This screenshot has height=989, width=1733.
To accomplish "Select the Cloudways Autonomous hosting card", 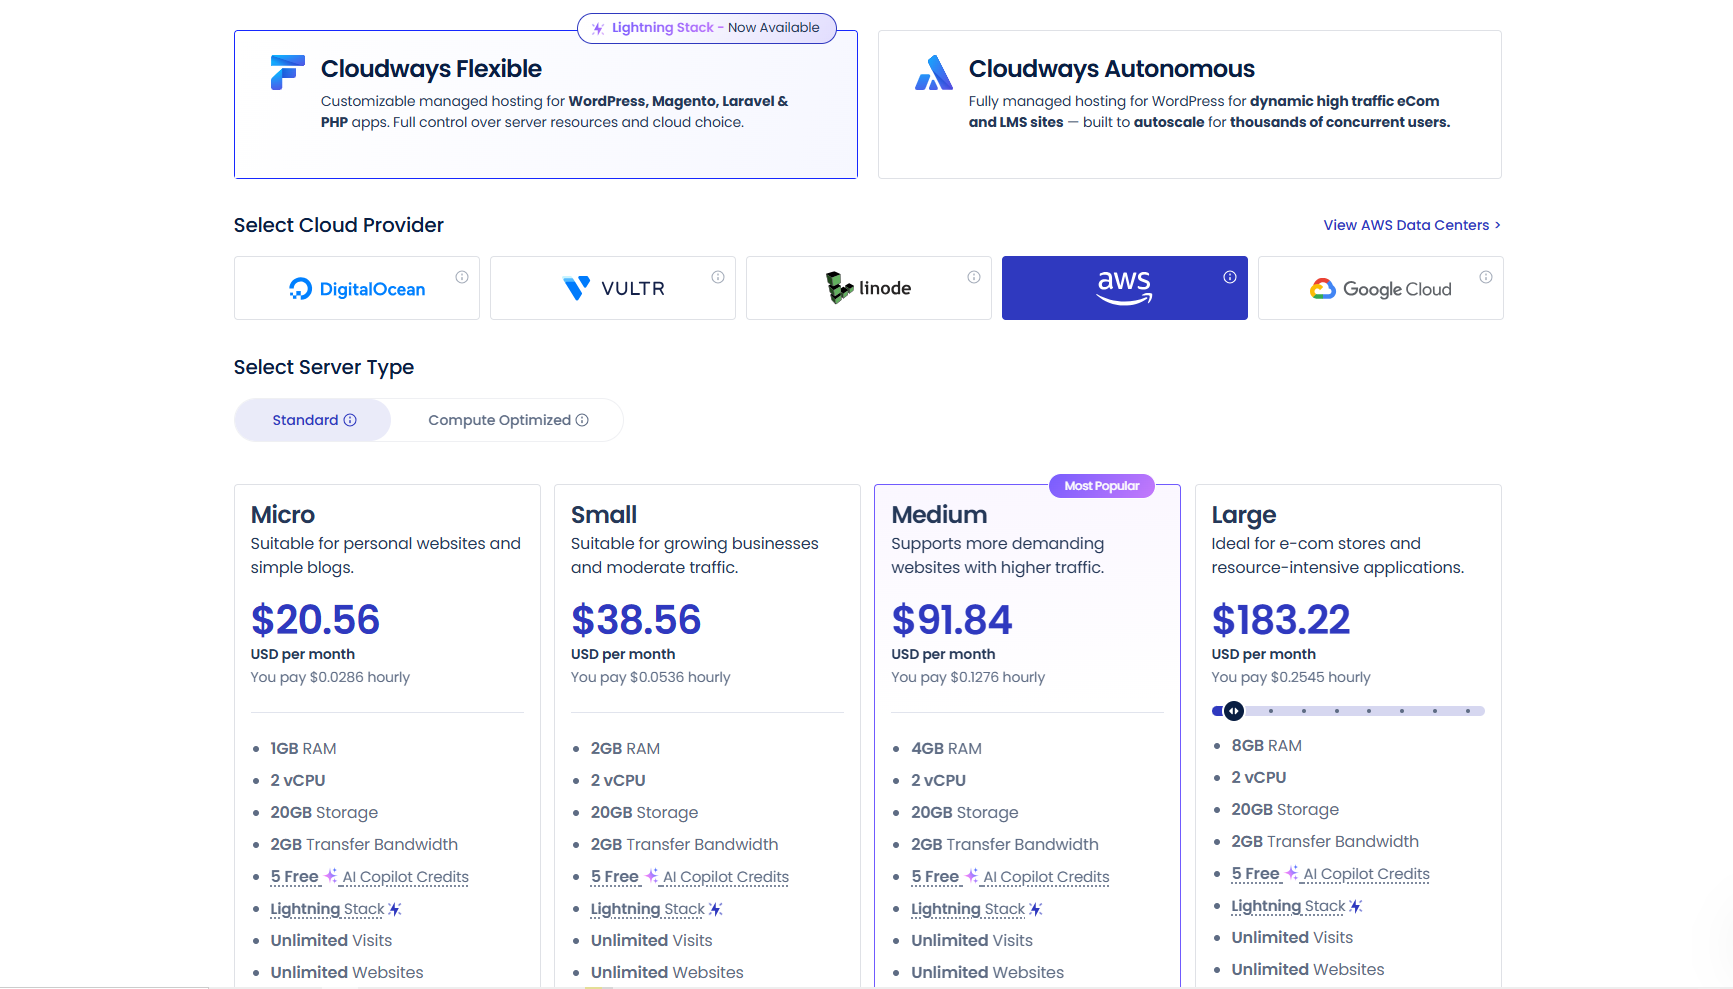I will pyautogui.click(x=1190, y=105).
